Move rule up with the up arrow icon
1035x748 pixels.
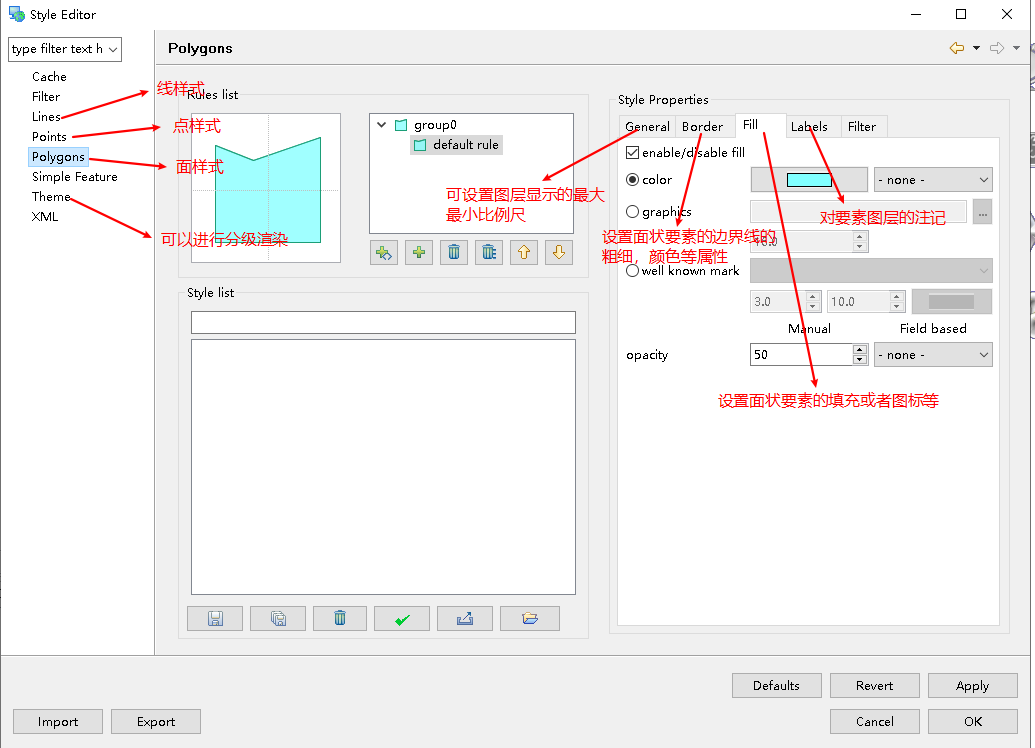pyautogui.click(x=523, y=252)
